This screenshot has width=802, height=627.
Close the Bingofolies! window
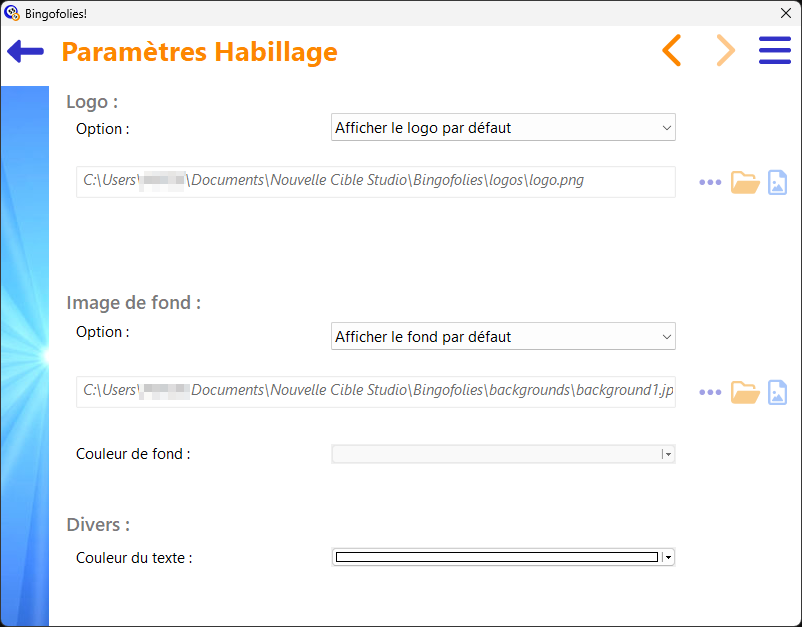point(786,13)
